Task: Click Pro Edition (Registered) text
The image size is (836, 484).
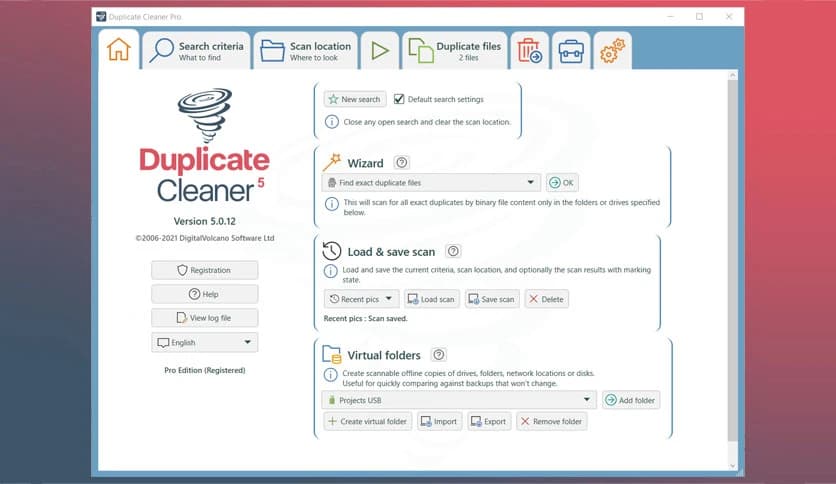Action: (205, 370)
